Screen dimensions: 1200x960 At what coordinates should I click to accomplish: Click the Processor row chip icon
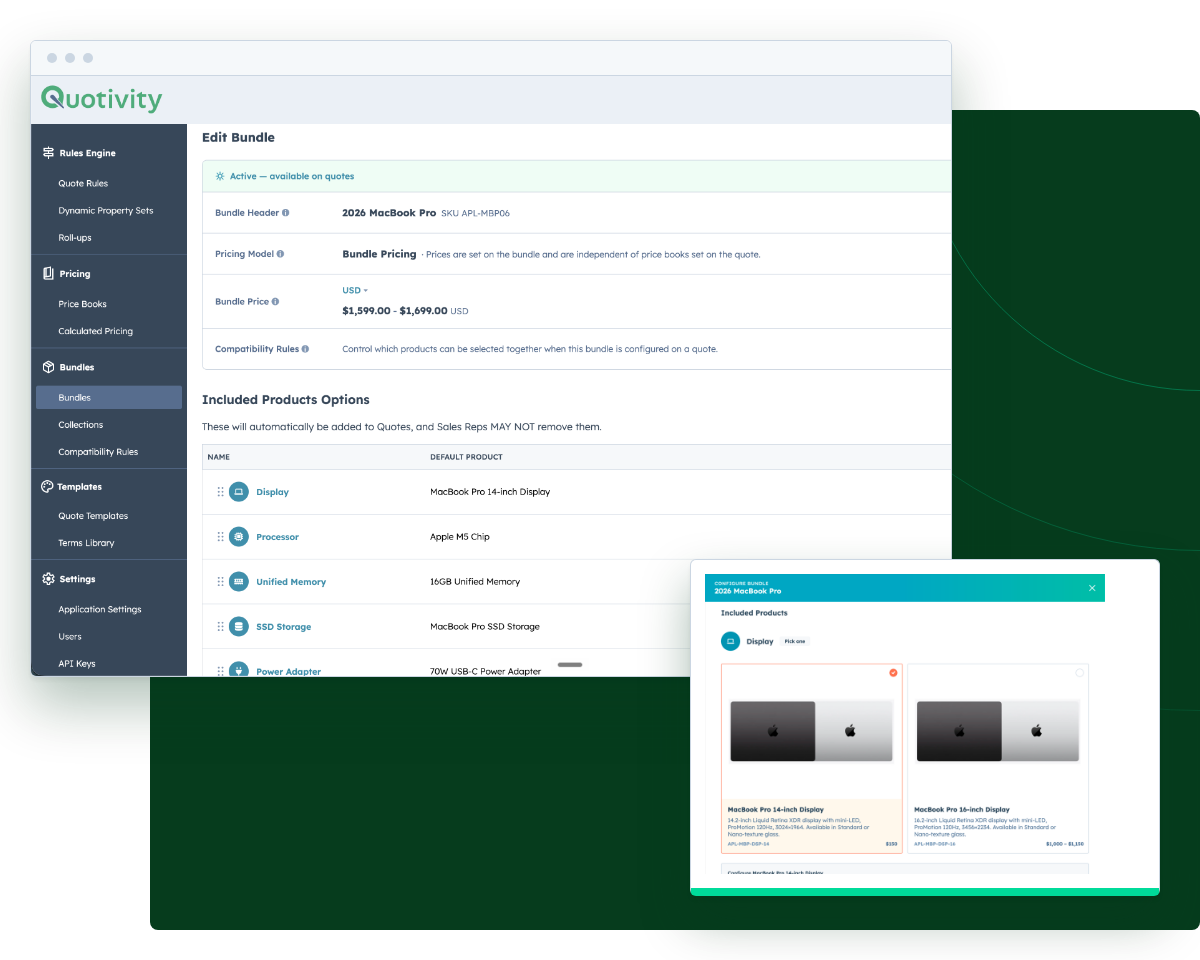click(238, 537)
